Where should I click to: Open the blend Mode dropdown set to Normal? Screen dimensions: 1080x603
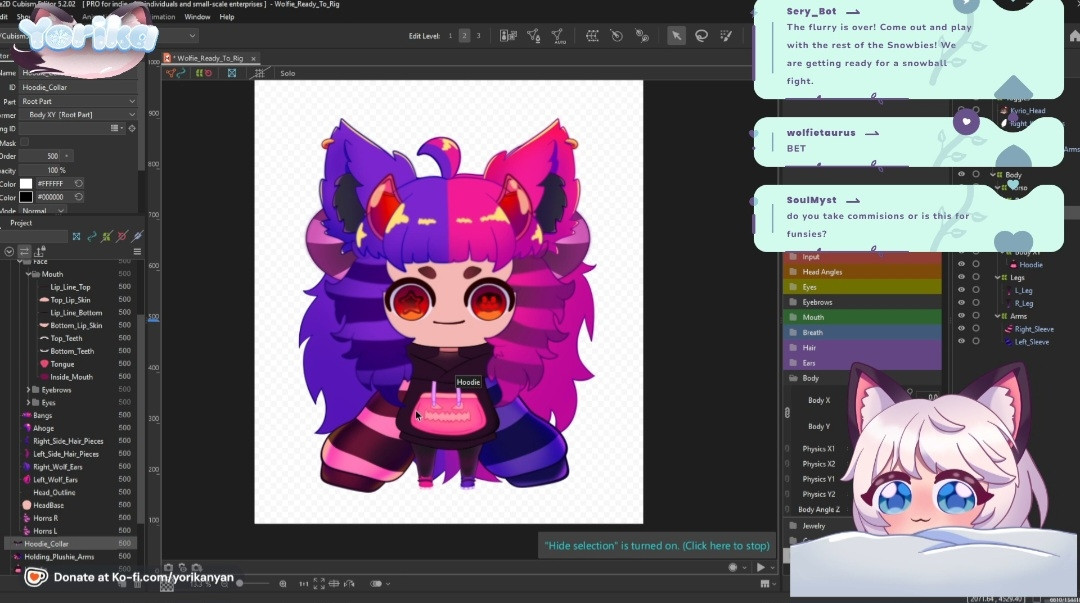coord(42,210)
